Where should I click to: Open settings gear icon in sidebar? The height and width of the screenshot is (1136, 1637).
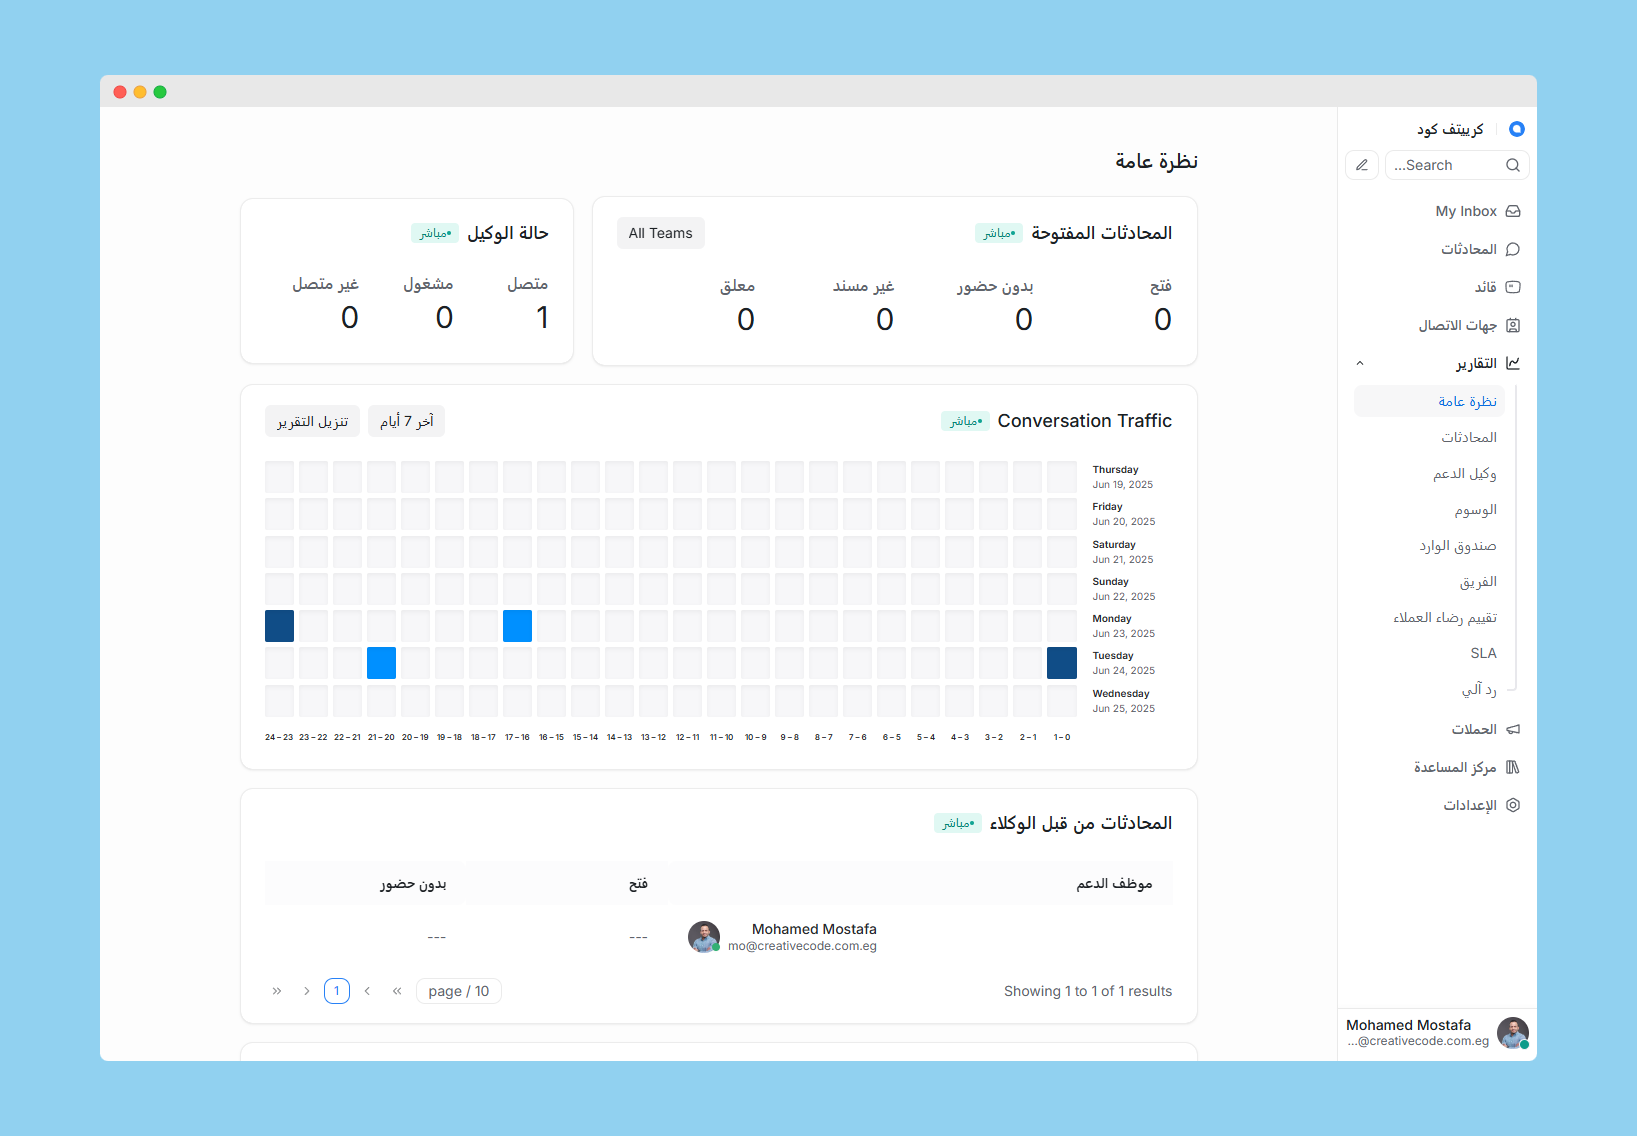coord(1512,805)
